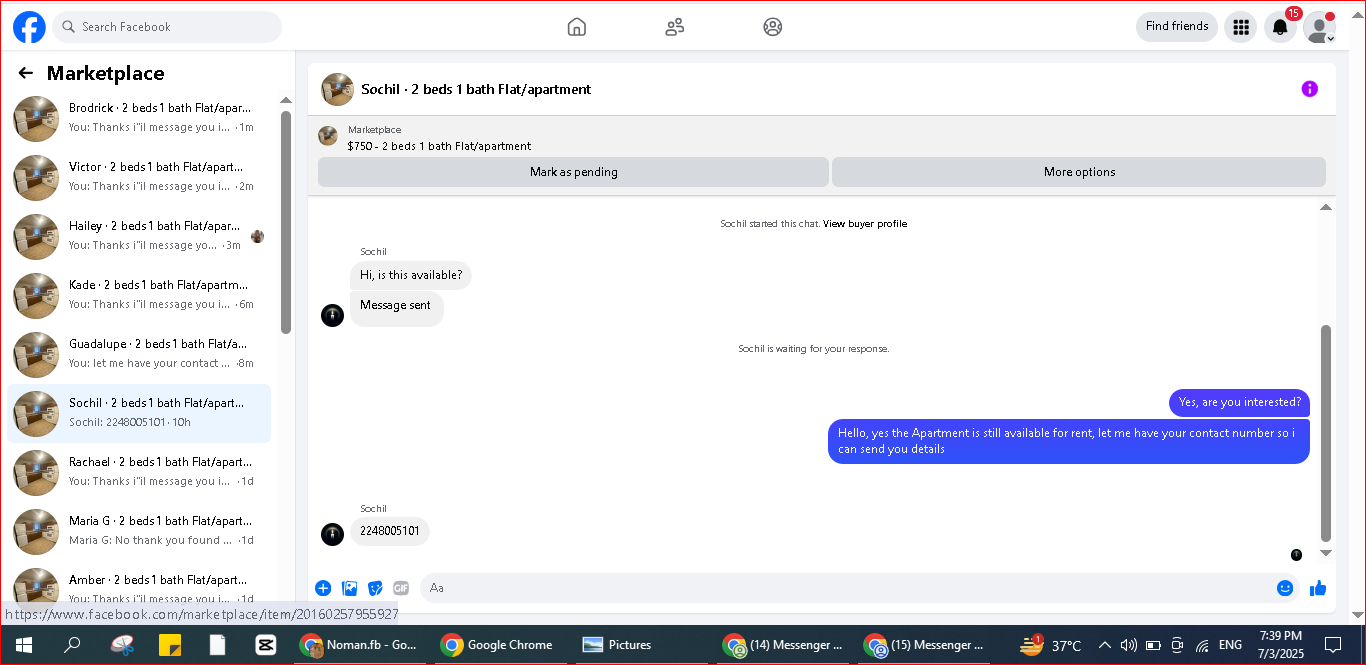Viewport: 1366px width, 665px height.
Task: Click message pane scrollbar up arrow
Action: [1326, 207]
